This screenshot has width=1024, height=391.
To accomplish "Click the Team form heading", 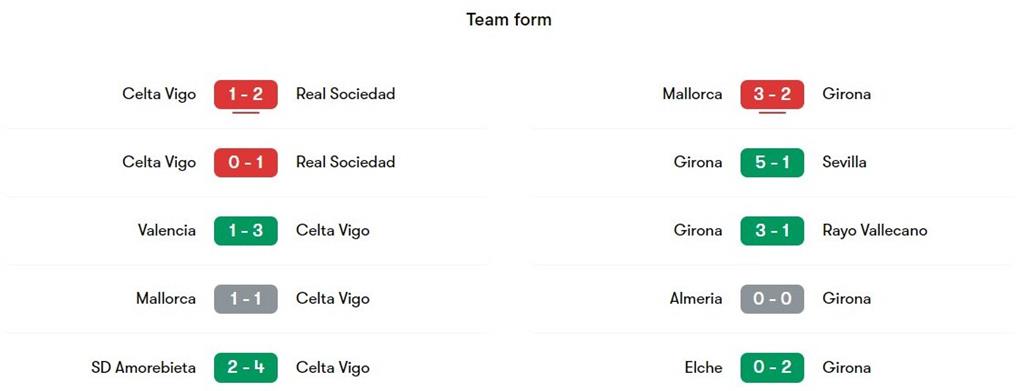I will (x=509, y=20).
